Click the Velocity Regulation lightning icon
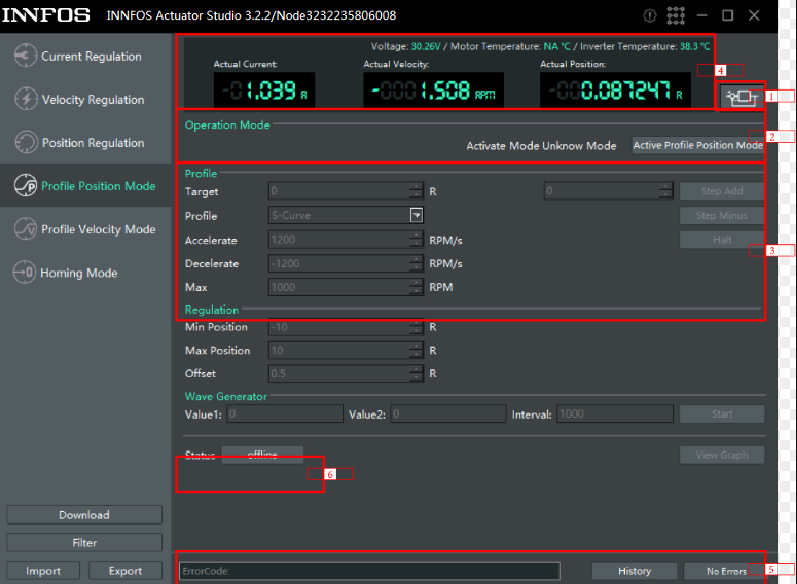This screenshot has height=584, width=797. pyautogui.click(x=25, y=100)
